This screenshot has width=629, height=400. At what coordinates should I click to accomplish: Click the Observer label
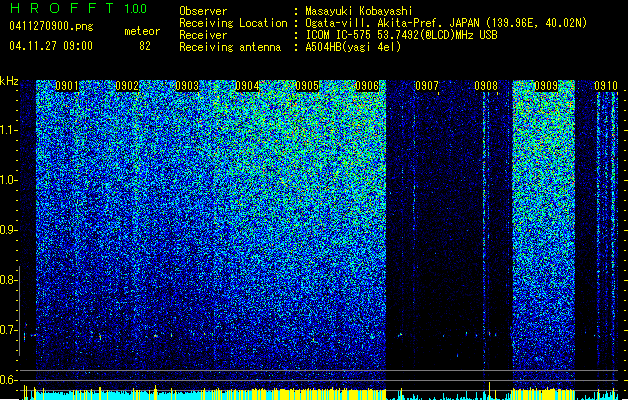pyautogui.click(x=203, y=11)
